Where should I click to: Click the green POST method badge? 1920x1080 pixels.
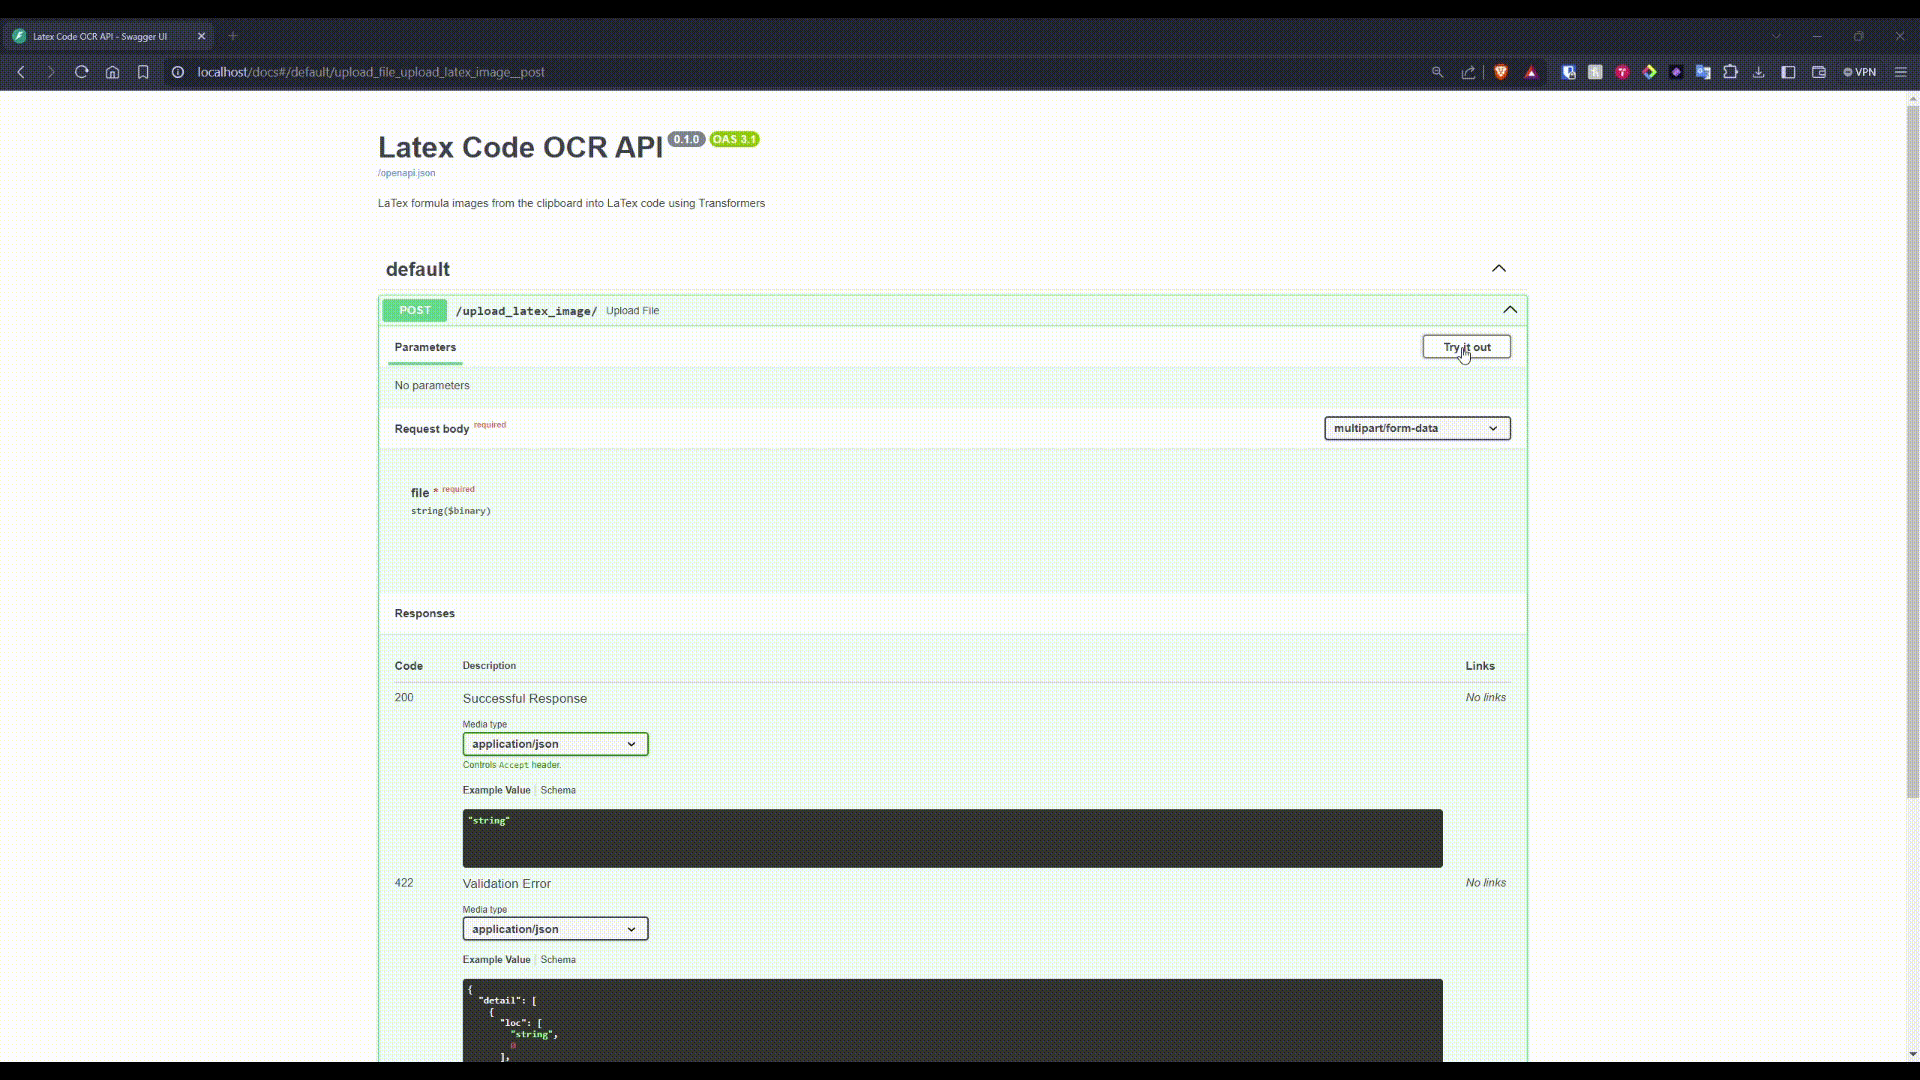click(x=415, y=310)
